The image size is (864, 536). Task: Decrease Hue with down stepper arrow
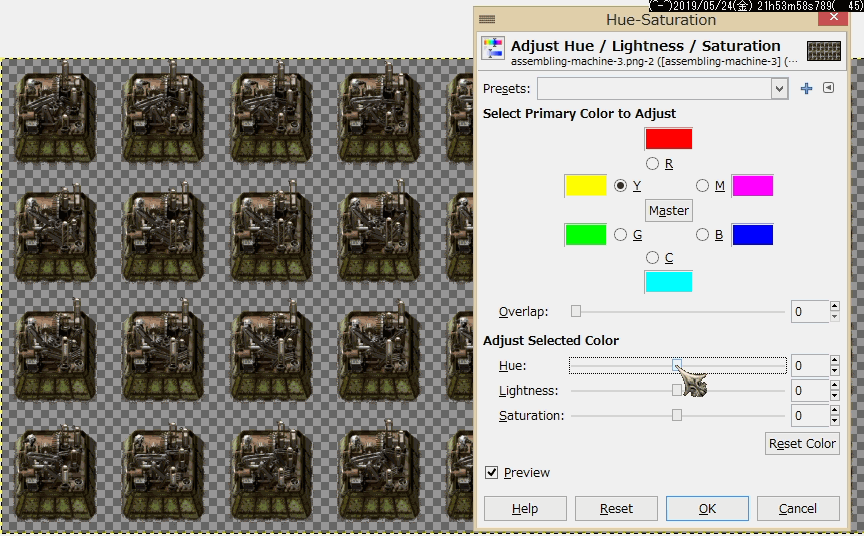pos(835,371)
